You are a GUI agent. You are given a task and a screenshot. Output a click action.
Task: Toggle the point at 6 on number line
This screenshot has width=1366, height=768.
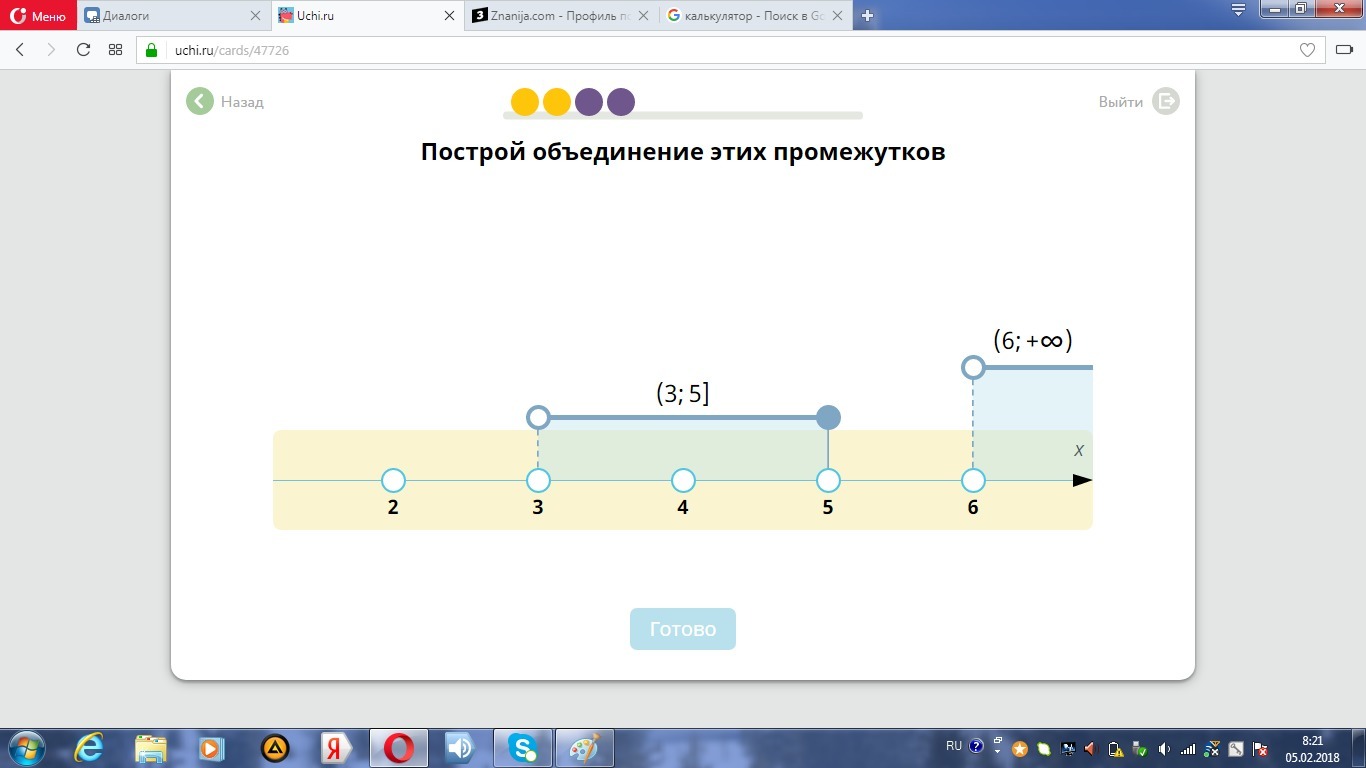pyautogui.click(x=973, y=481)
